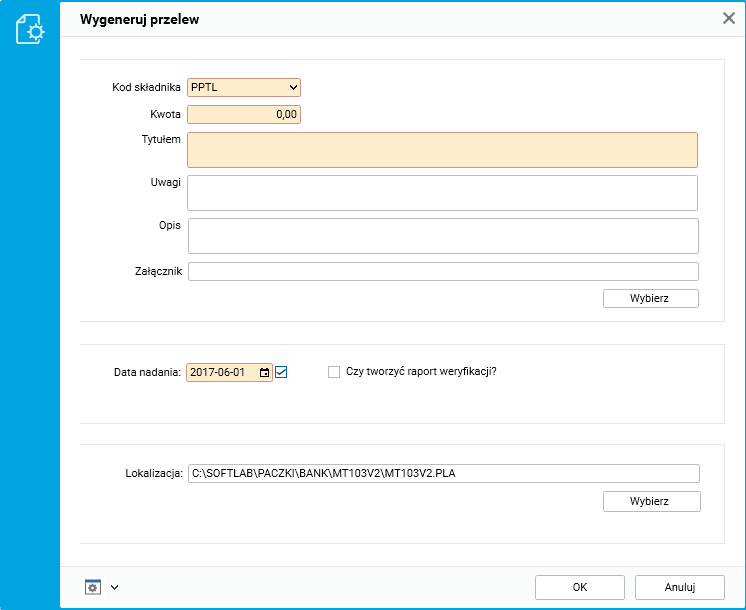
Task: Confirm with the OK button
Action: click(x=580, y=587)
